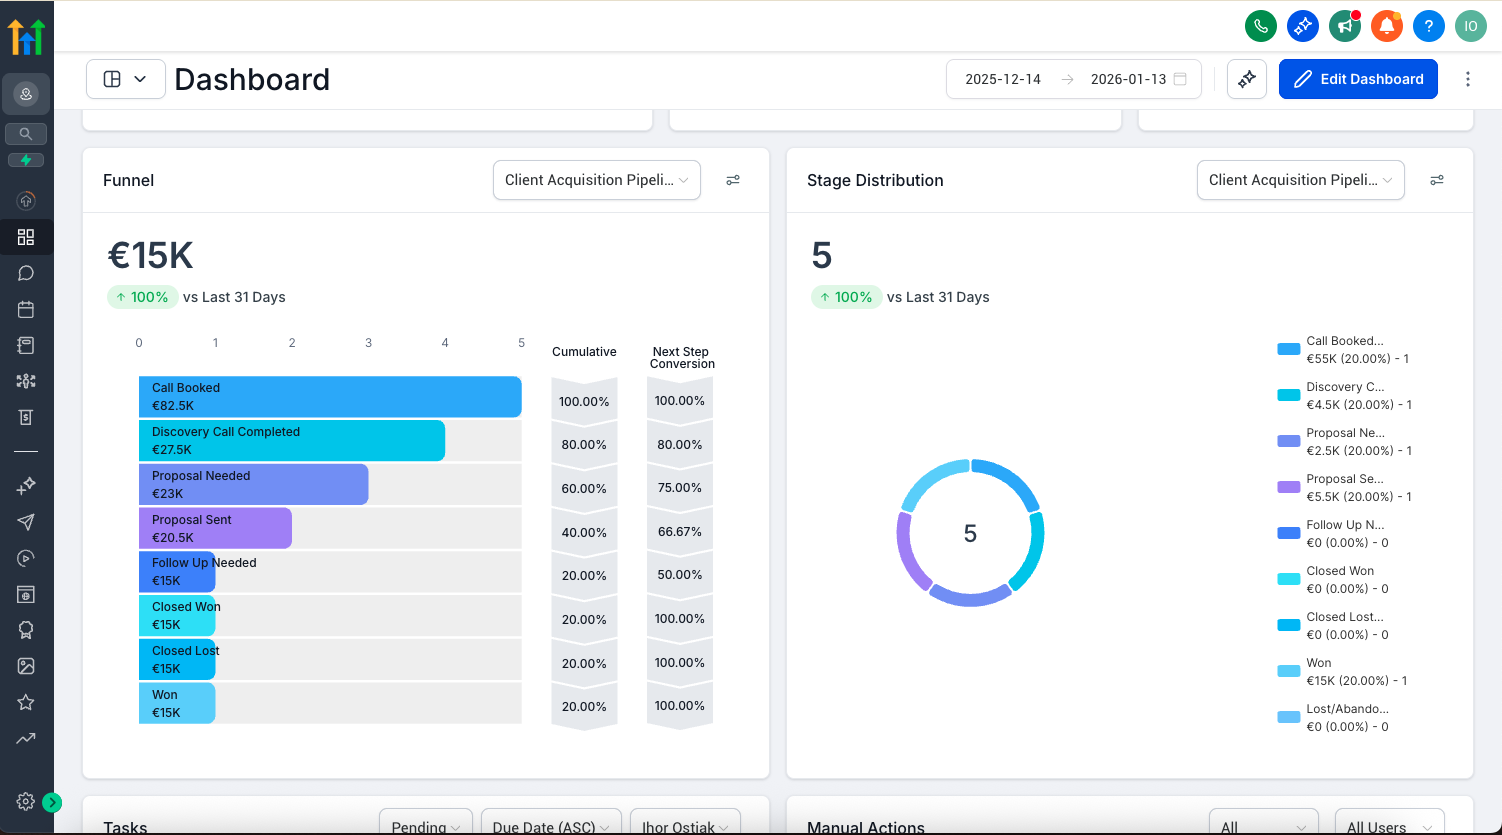Open Reporting trend-line icon in sidebar
The image size is (1502, 835).
click(26, 738)
